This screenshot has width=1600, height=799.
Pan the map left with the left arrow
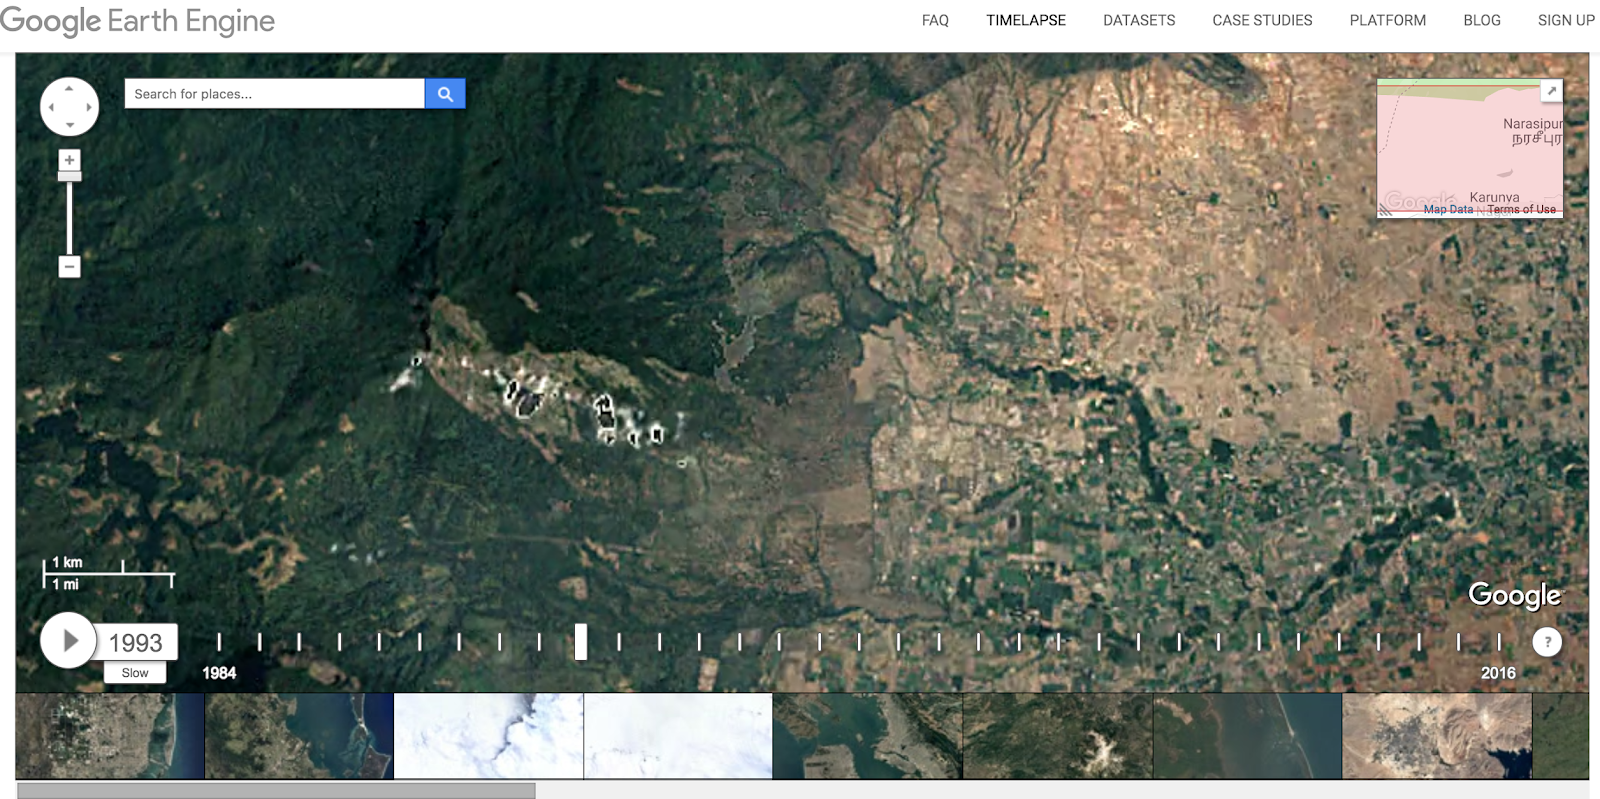(x=51, y=107)
